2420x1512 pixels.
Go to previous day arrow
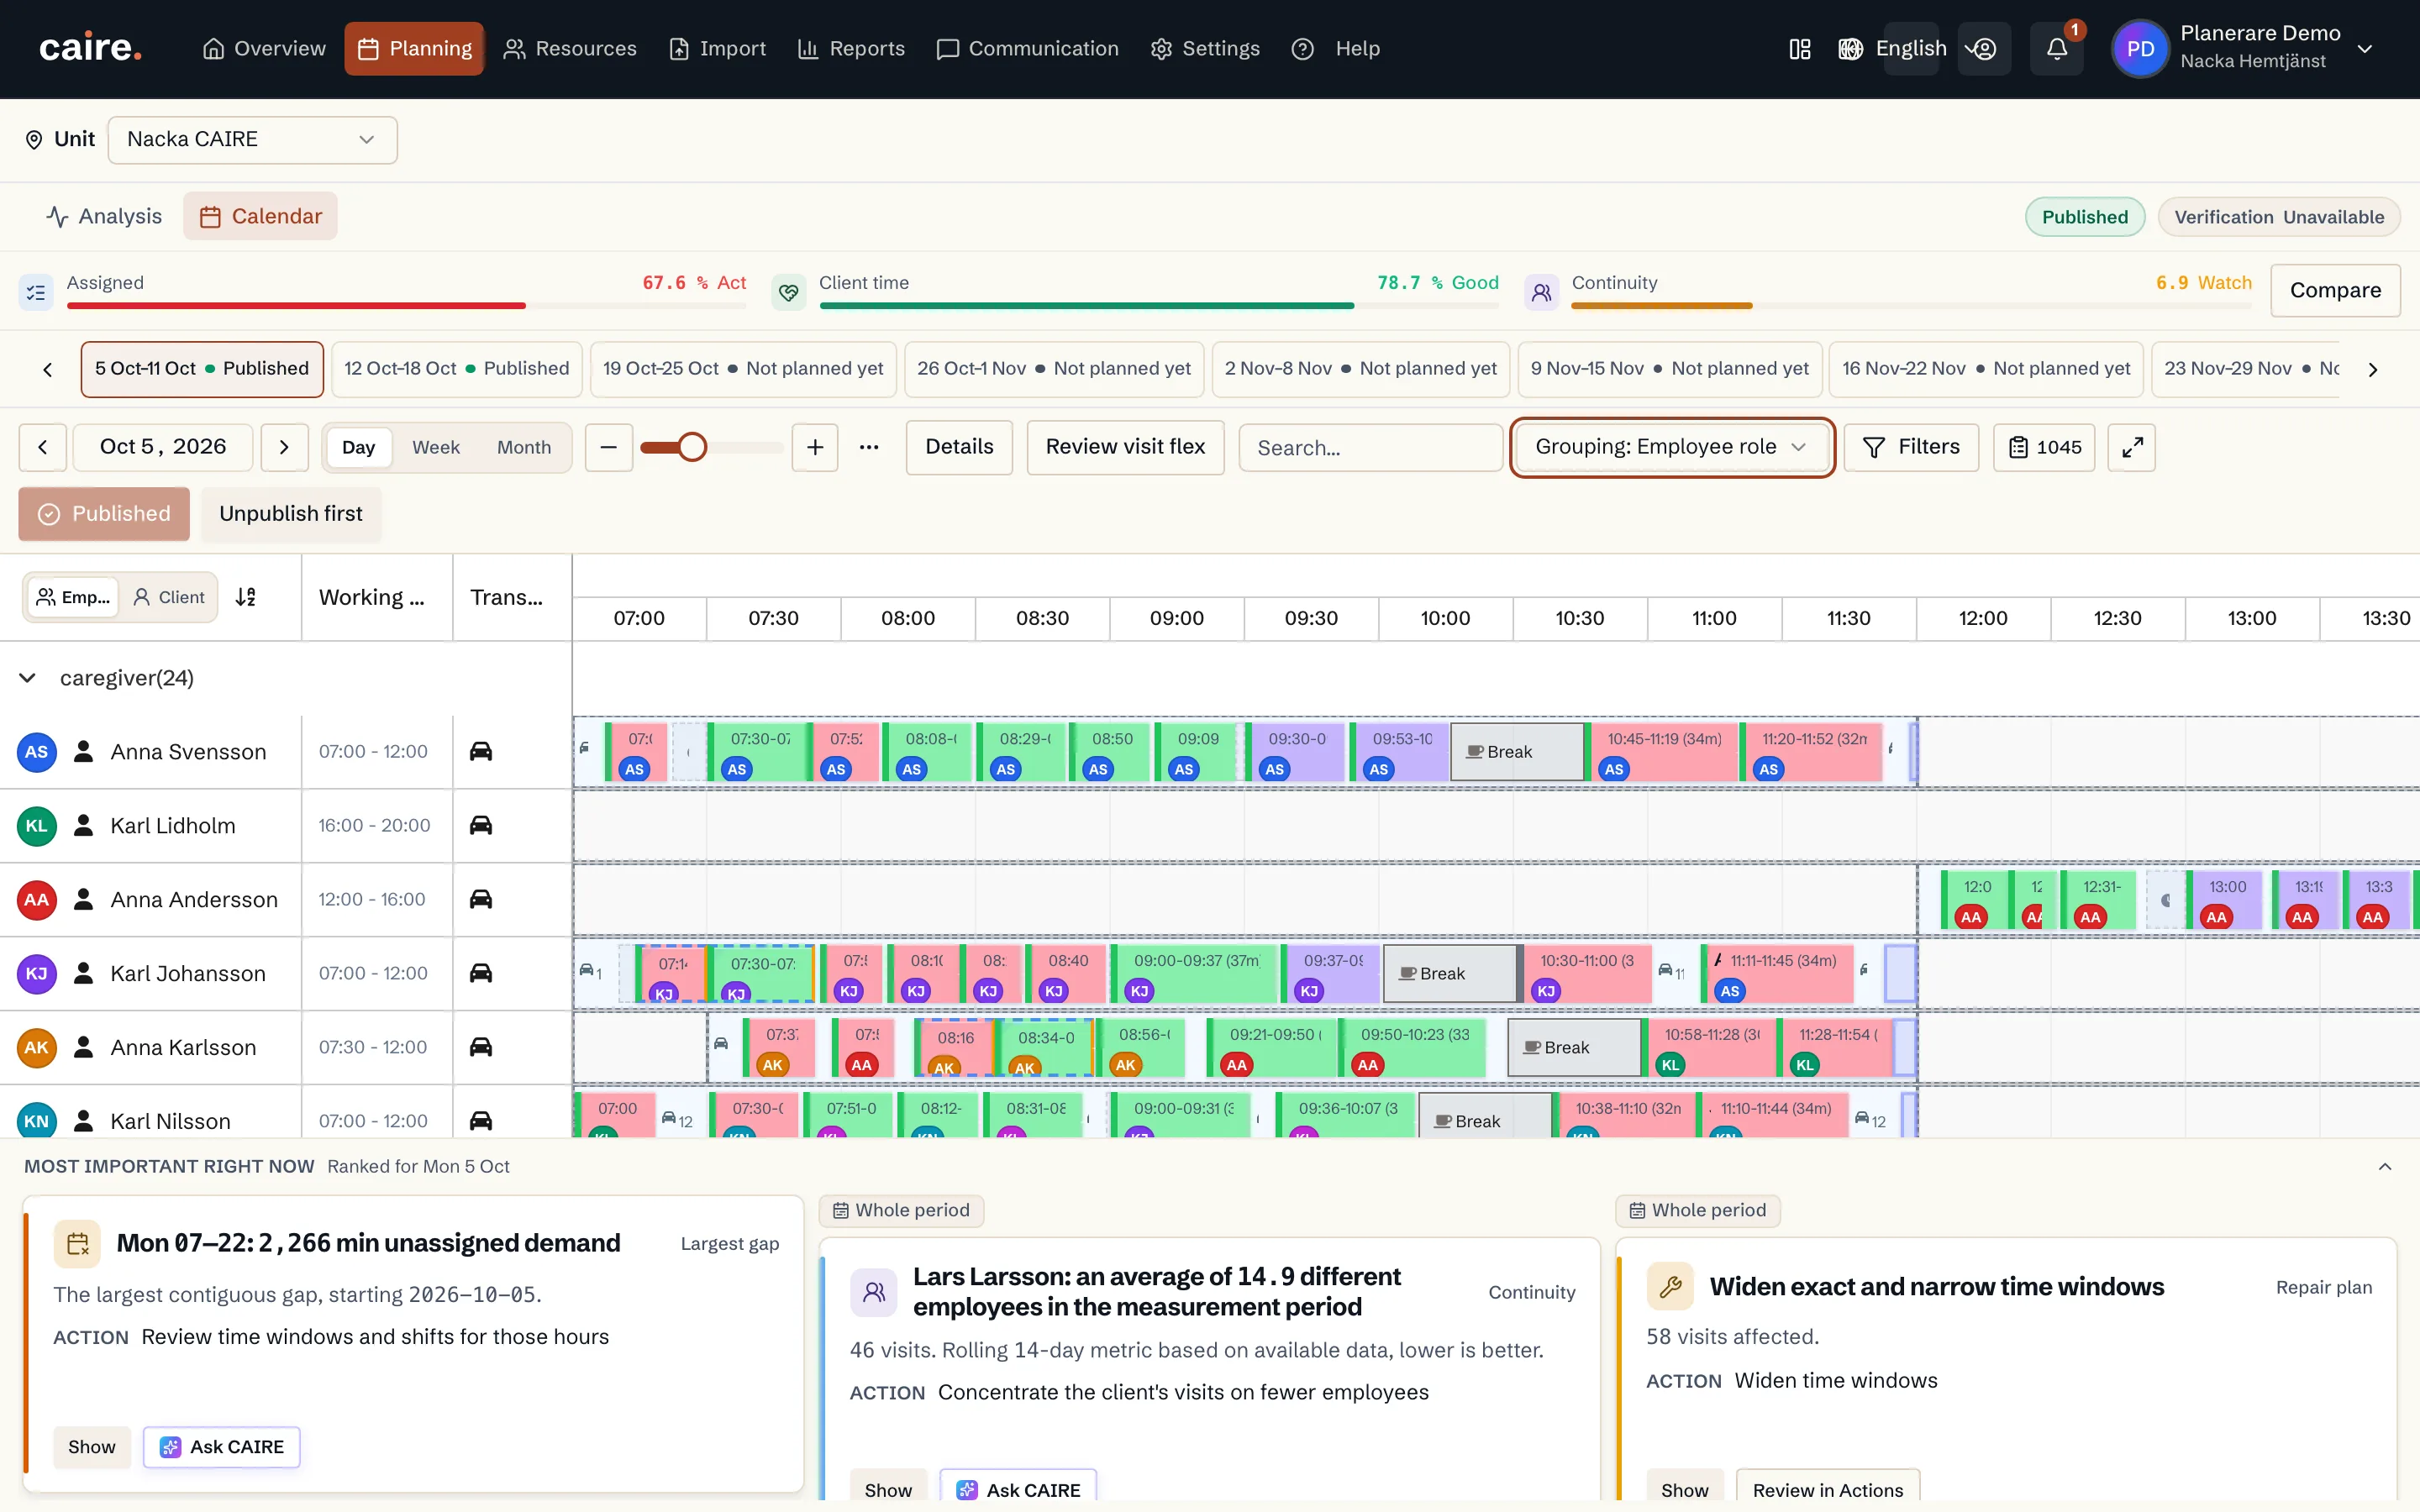point(43,447)
